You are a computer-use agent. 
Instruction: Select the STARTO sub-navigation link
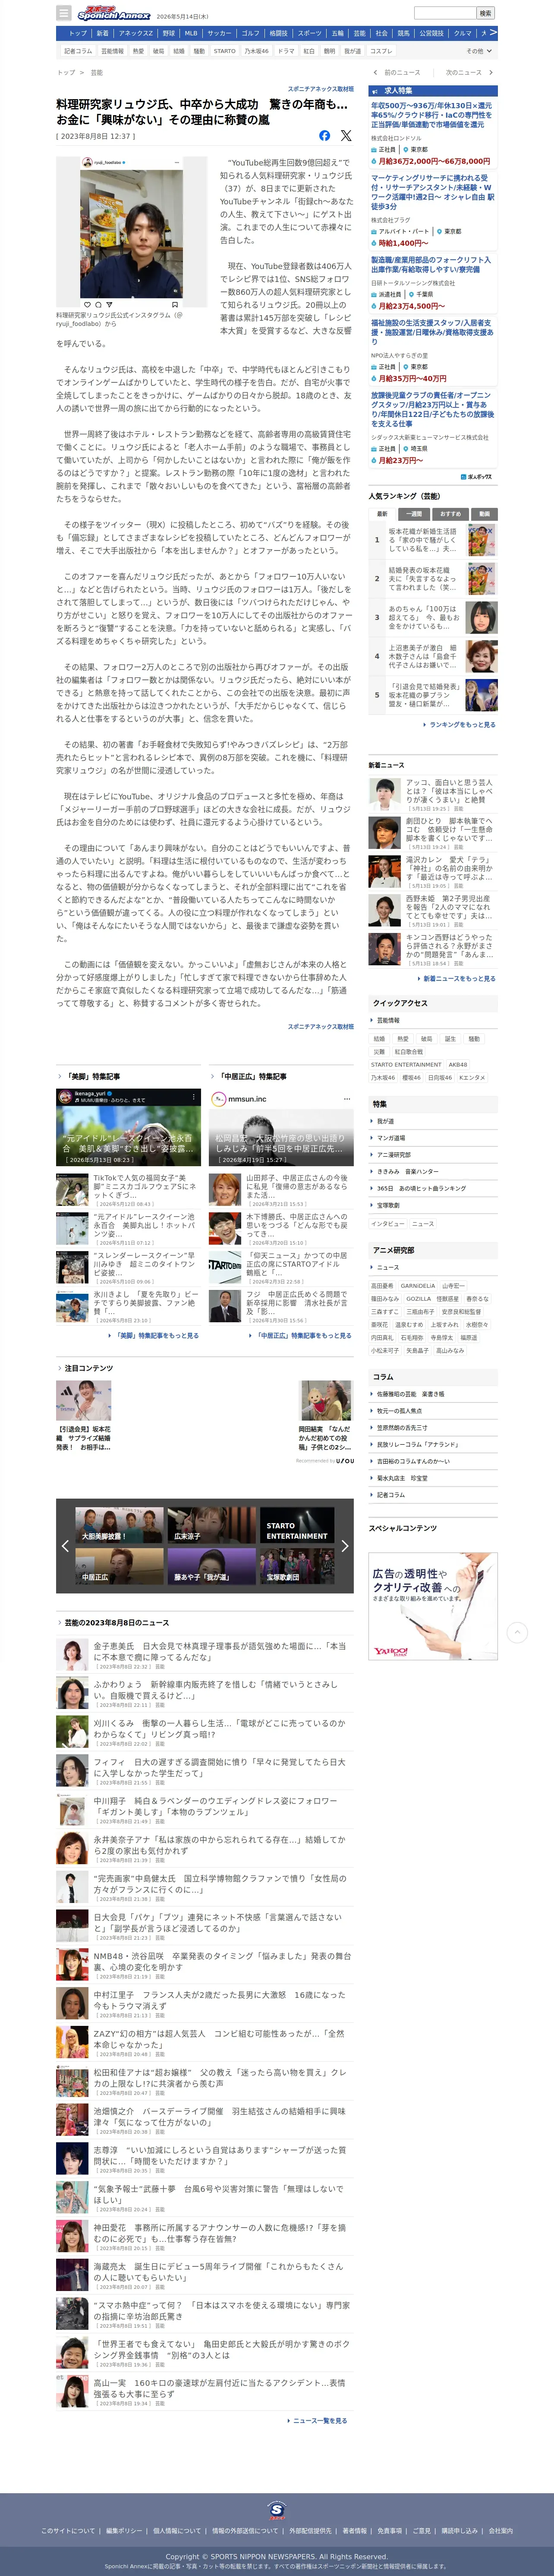coord(225,51)
